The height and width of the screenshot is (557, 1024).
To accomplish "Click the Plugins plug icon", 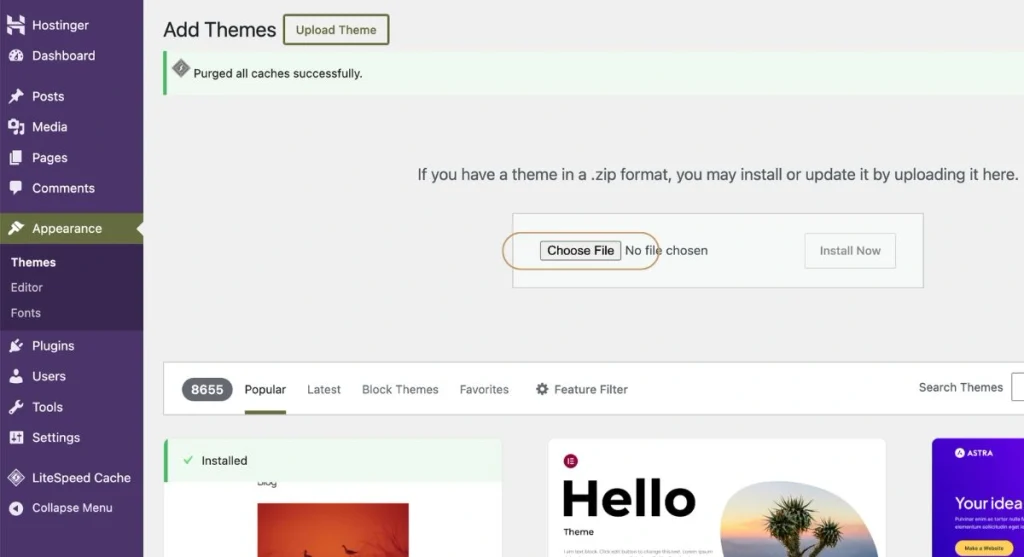I will (16, 345).
